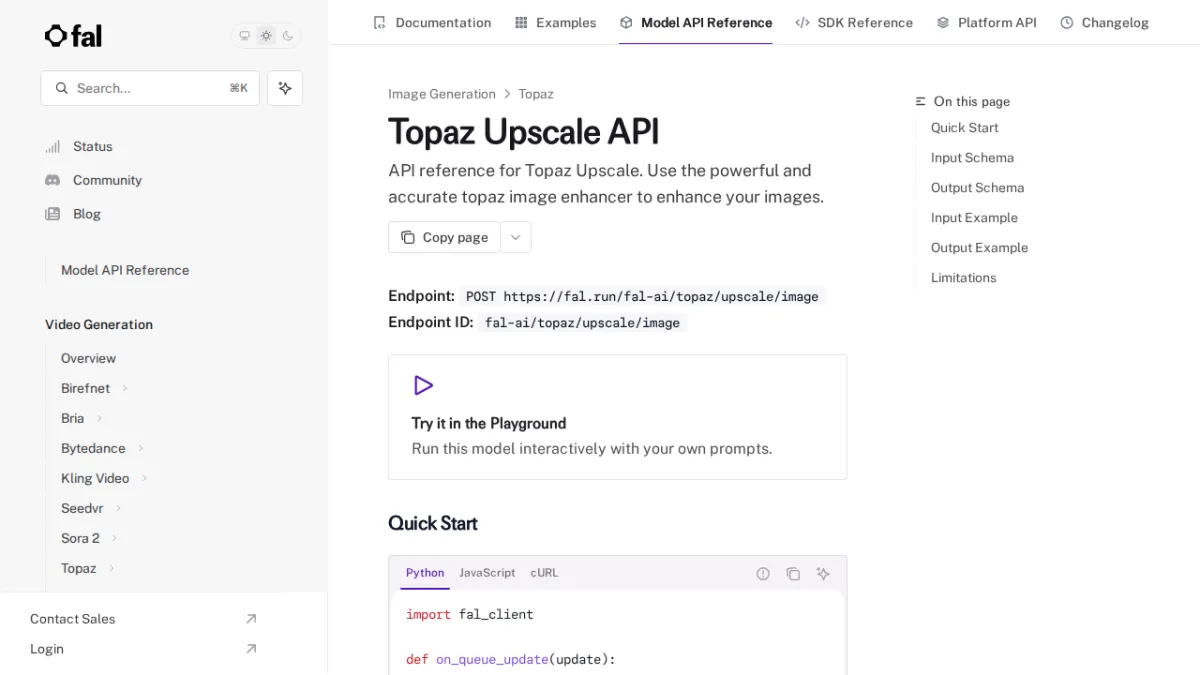Open the AI assistant sparkle button
Screen dimensions: 1200x675
pos(285,88)
